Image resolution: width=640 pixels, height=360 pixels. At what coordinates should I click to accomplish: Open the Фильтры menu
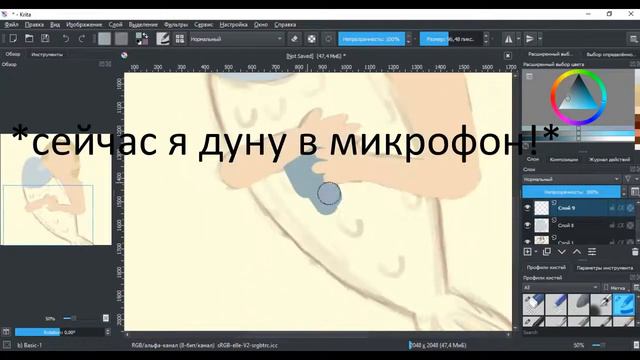176,24
